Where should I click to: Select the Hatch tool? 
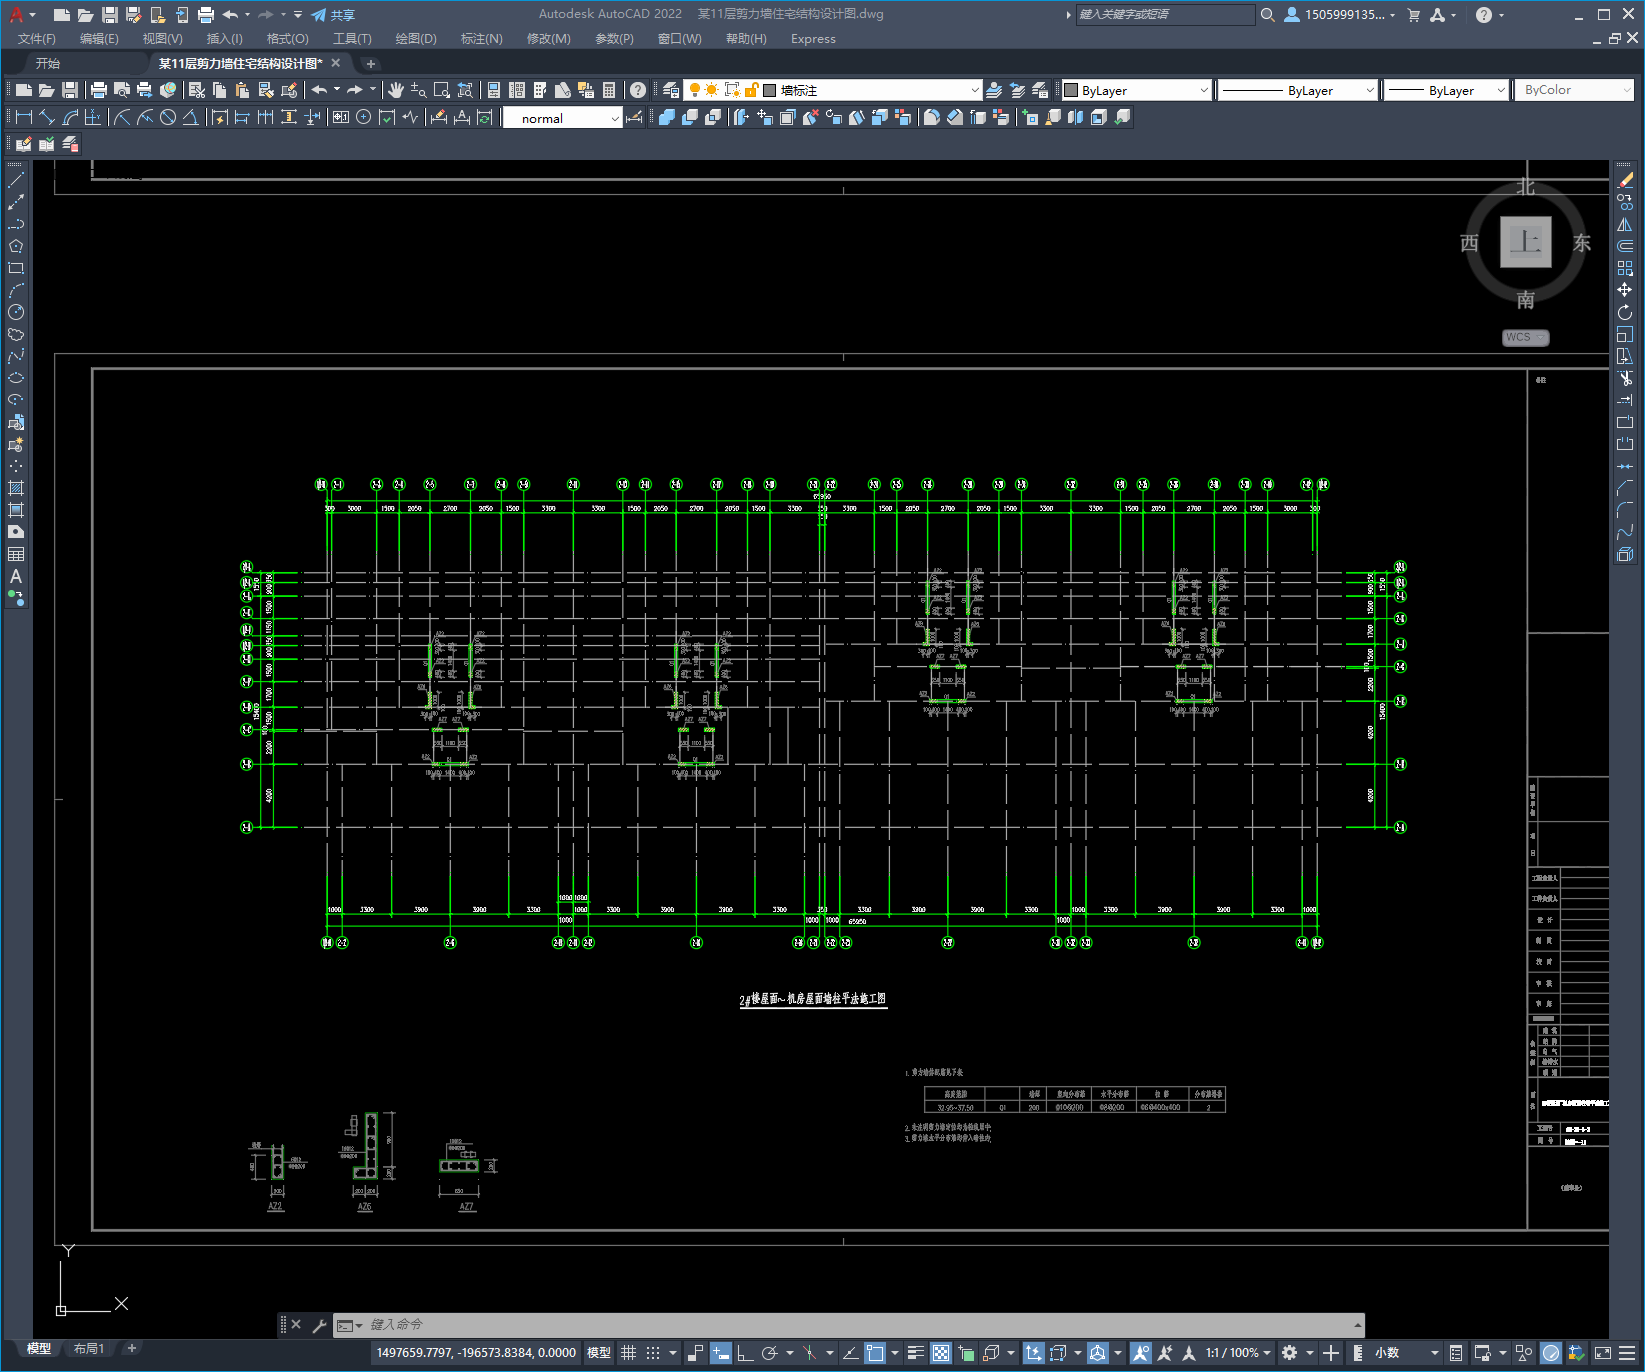click(16, 488)
